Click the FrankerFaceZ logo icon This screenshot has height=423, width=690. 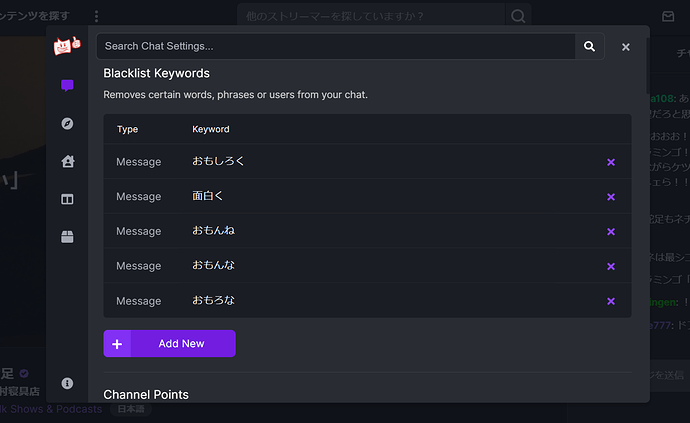pyautogui.click(x=67, y=46)
